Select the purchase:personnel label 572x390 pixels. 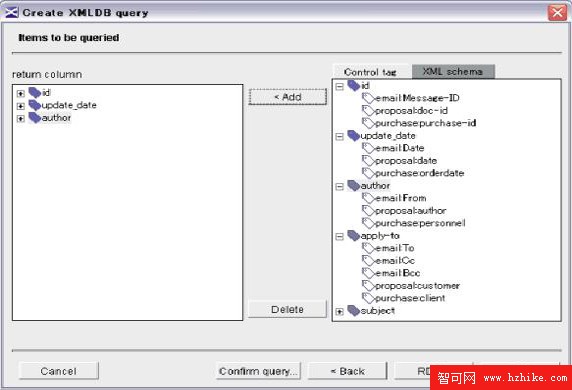tap(420, 223)
